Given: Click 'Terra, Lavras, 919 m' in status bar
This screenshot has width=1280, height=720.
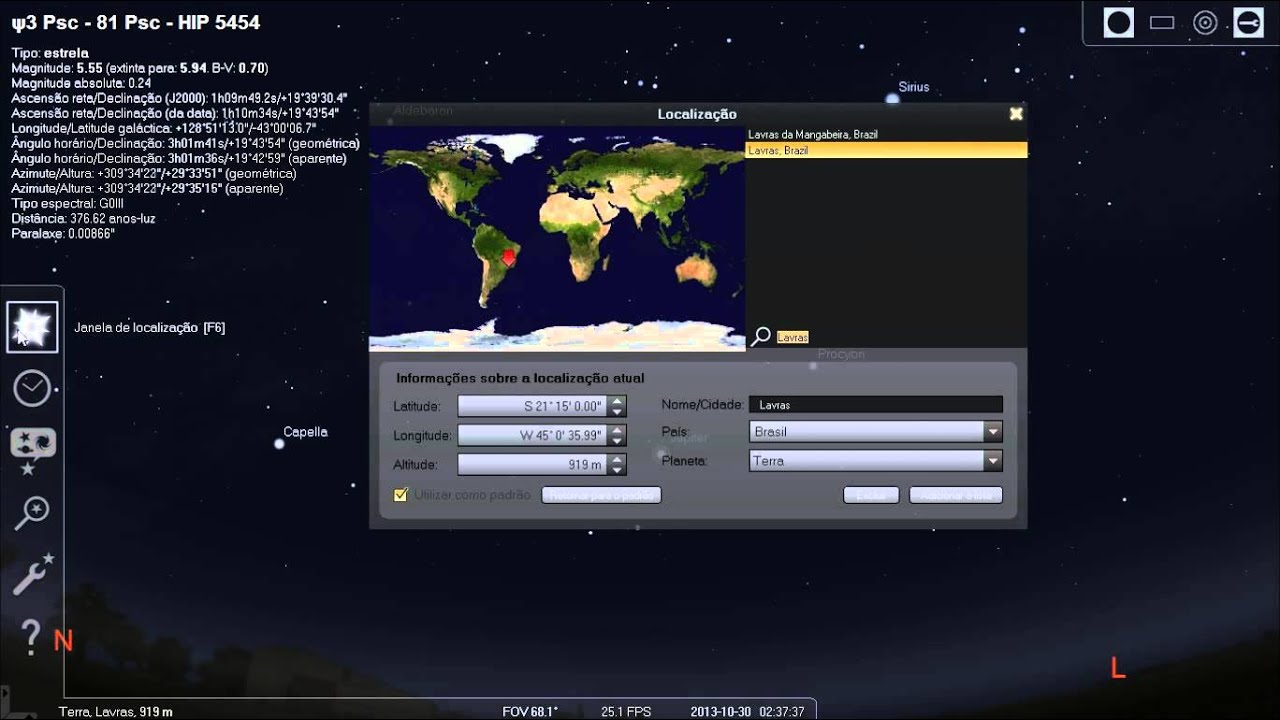Looking at the screenshot, I should pos(116,711).
